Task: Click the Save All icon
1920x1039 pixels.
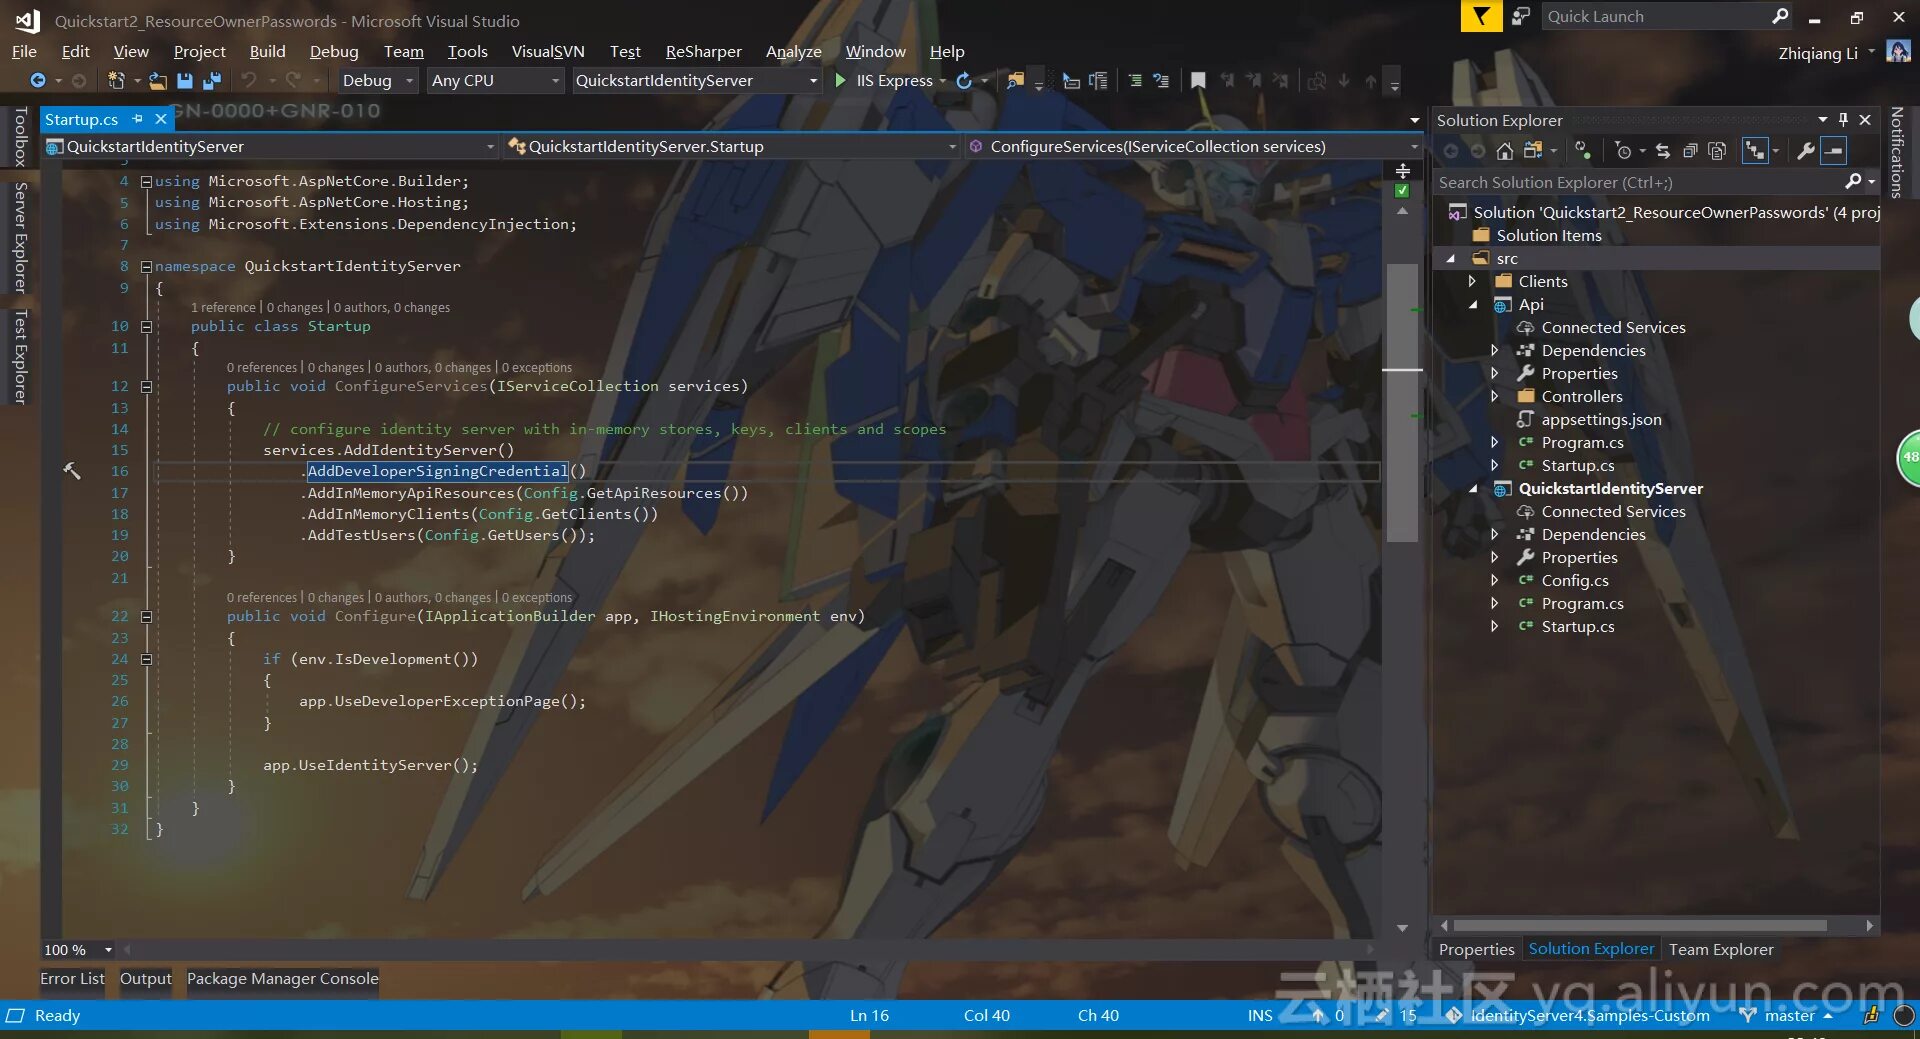Action: click(212, 81)
